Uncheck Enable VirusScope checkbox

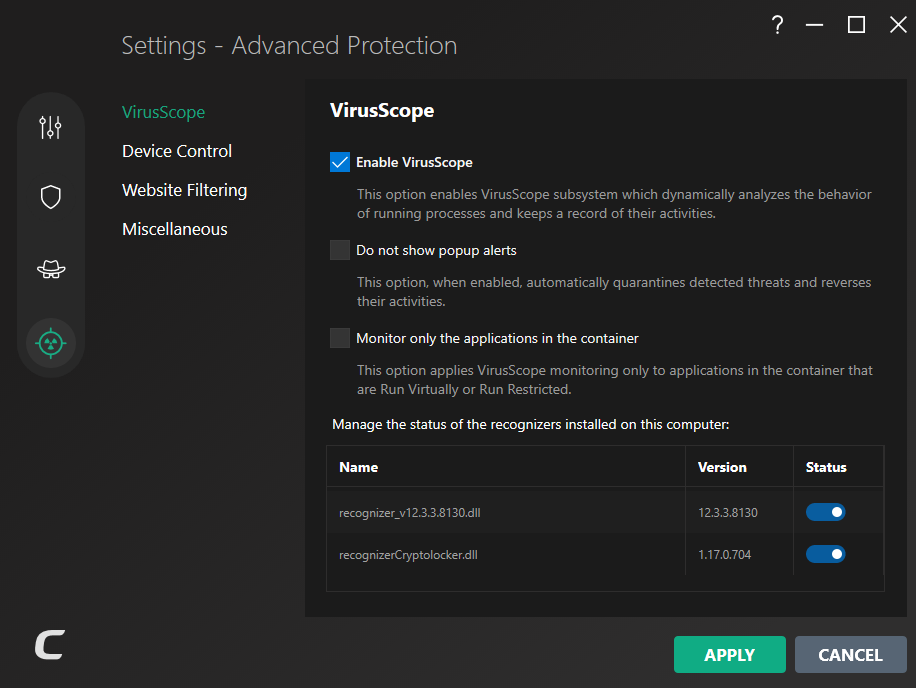[x=340, y=162]
